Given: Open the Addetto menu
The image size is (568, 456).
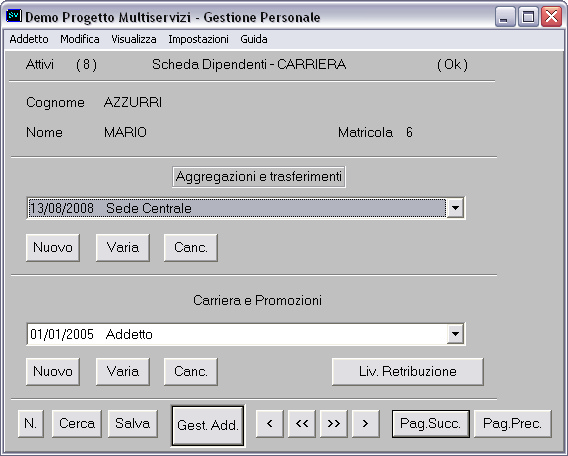Looking at the screenshot, I should (29, 39).
